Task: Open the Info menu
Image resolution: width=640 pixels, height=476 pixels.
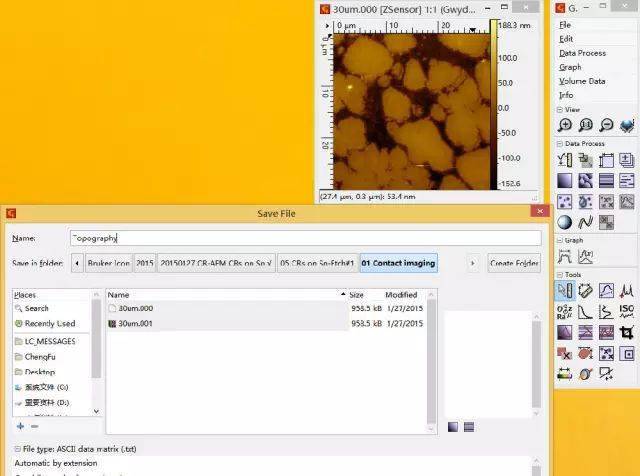Action: (x=566, y=95)
